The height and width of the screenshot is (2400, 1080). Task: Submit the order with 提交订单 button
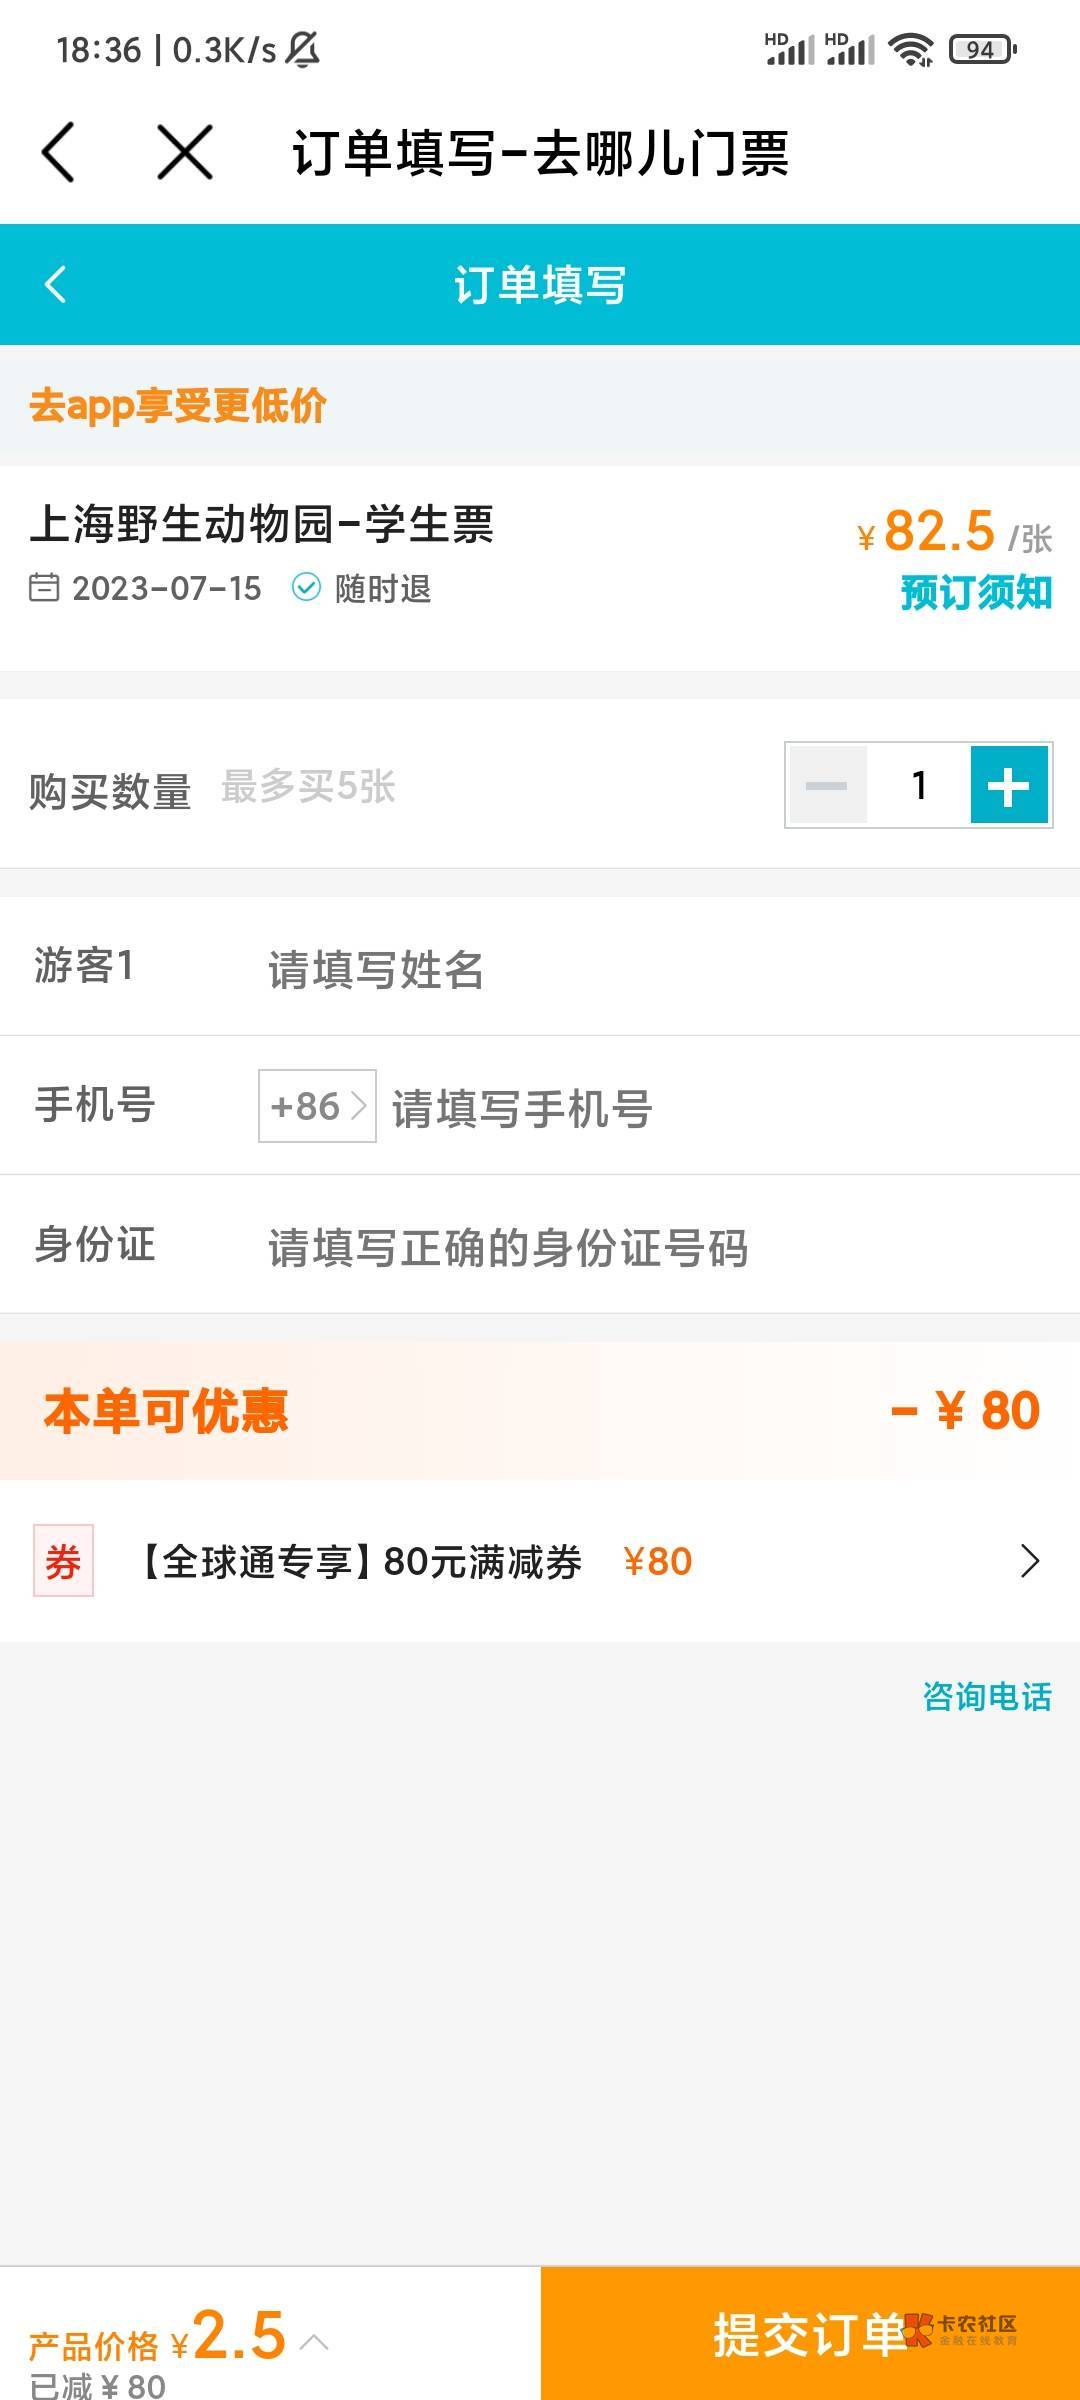(810, 2334)
